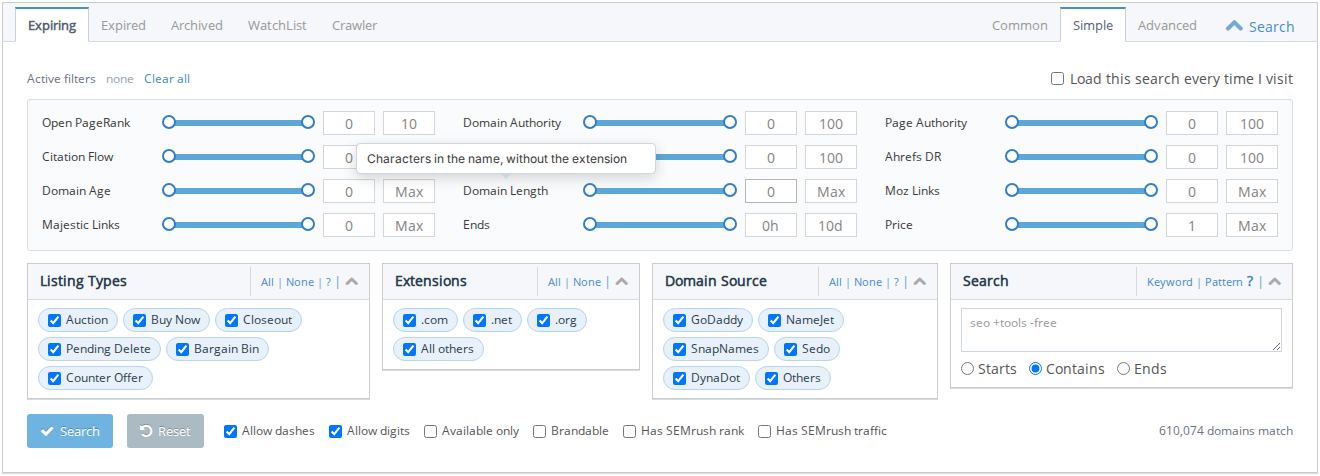Click the Clear all filters link
Viewport: 1320px width, 476px height.
click(167, 79)
